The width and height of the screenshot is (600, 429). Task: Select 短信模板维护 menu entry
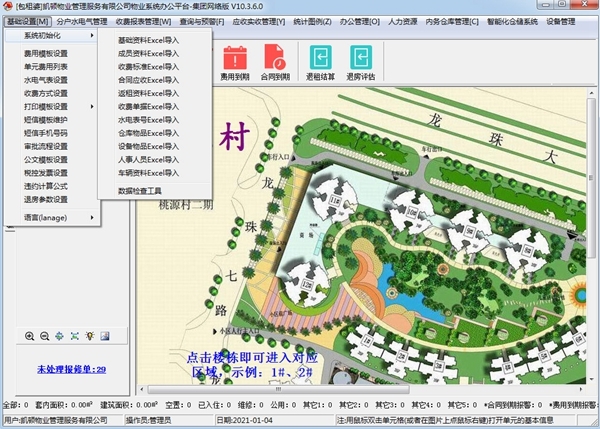[x=46, y=120]
